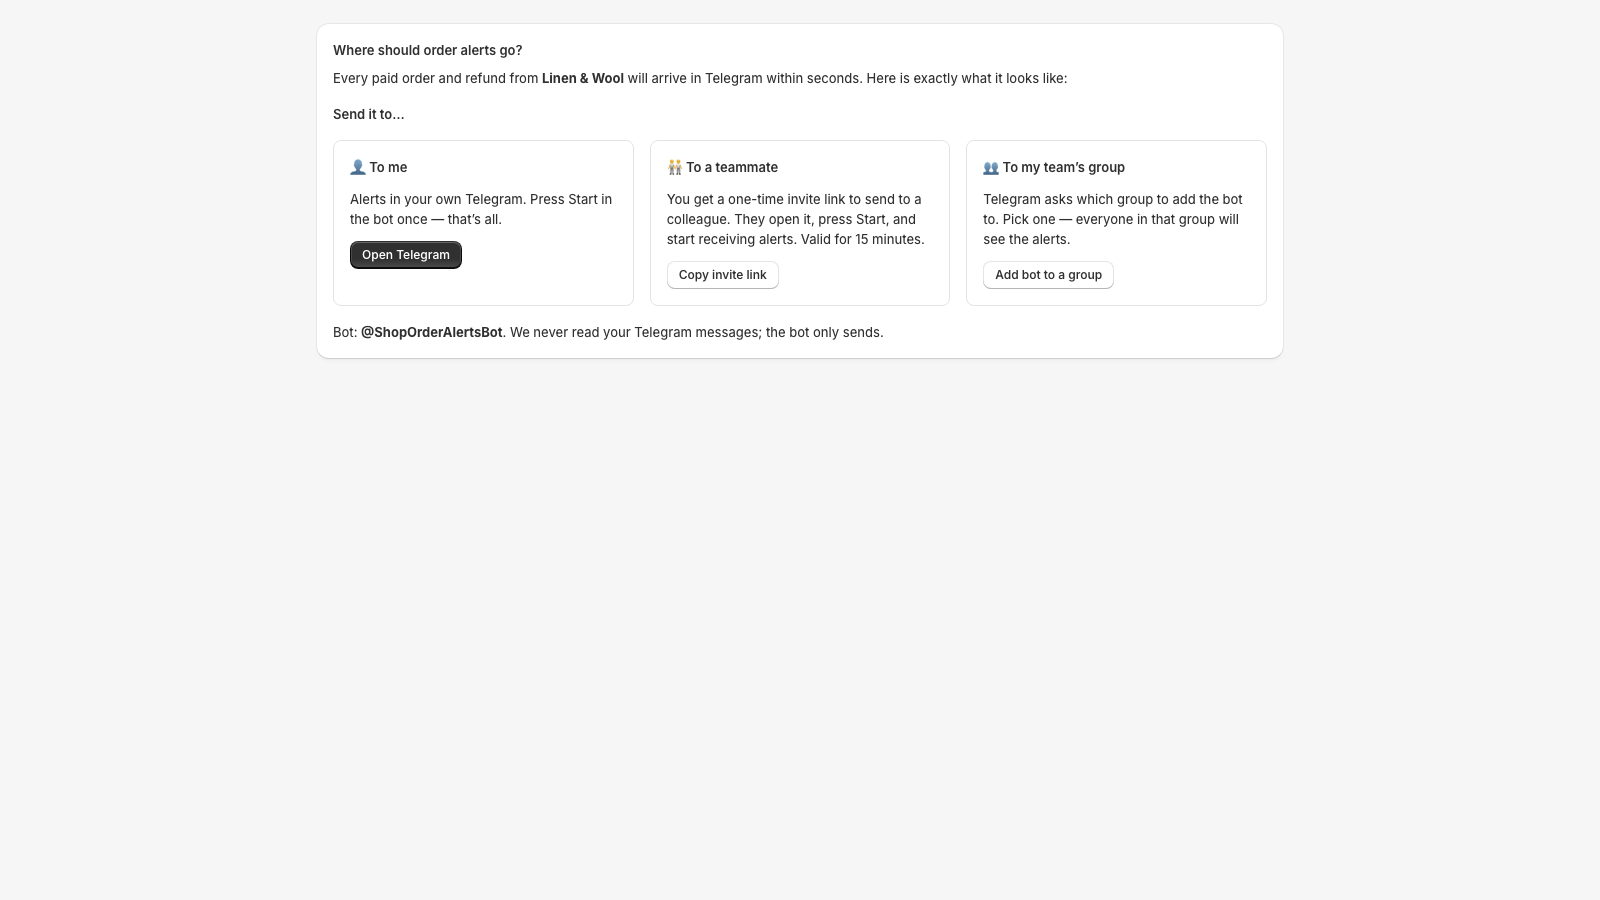Click 'We never read your Telegram messages' note
The width and height of the screenshot is (1600, 900).
[x=697, y=332]
